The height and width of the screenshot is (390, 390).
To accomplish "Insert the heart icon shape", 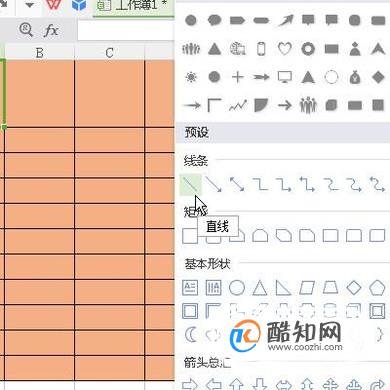I will 285,49.
